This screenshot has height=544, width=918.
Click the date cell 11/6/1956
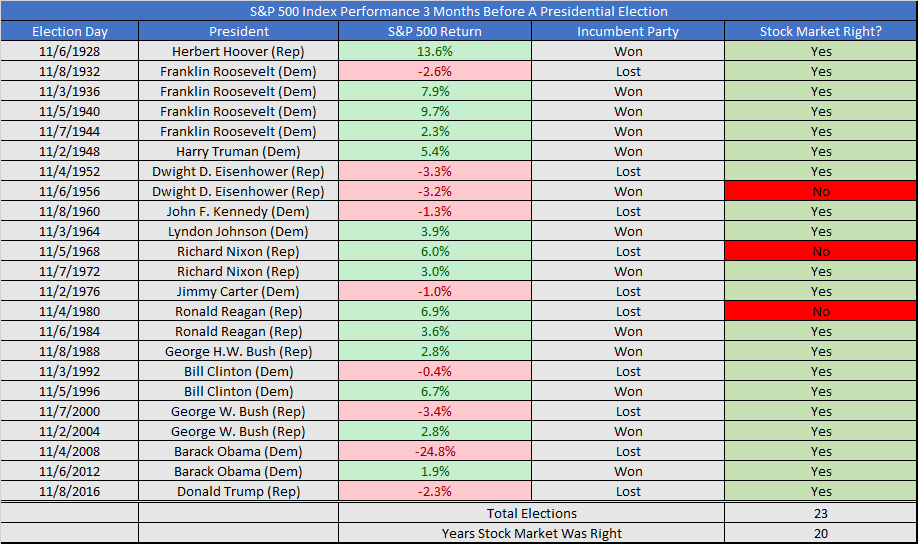[70, 191]
